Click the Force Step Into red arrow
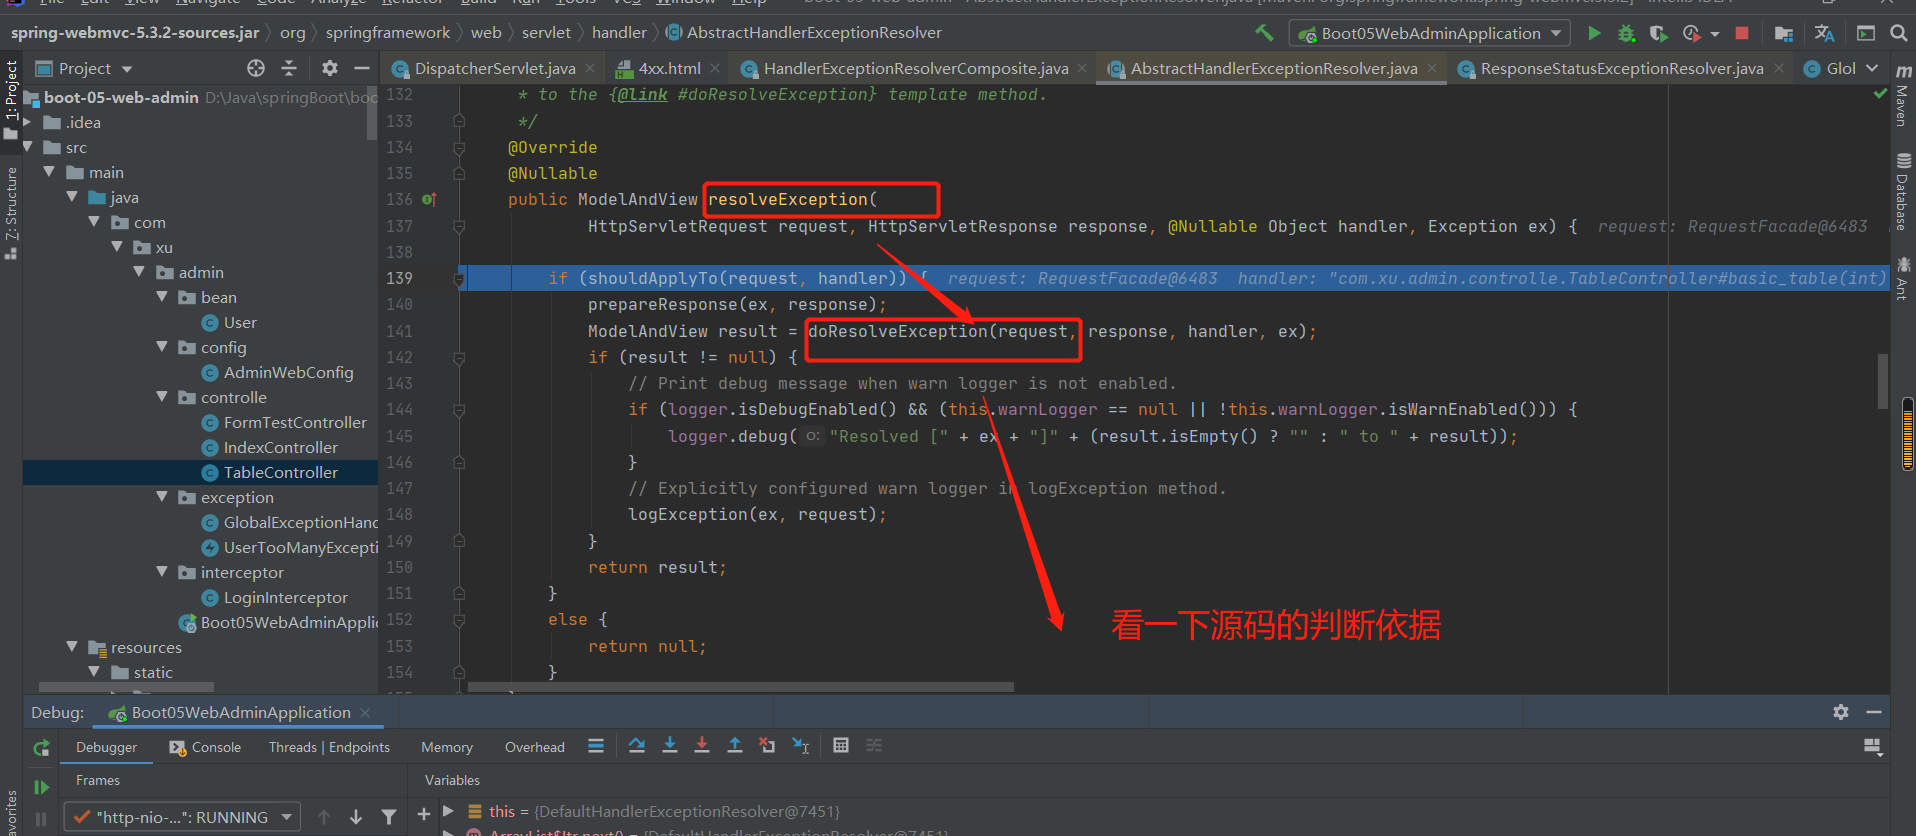The image size is (1916, 836). 702,745
